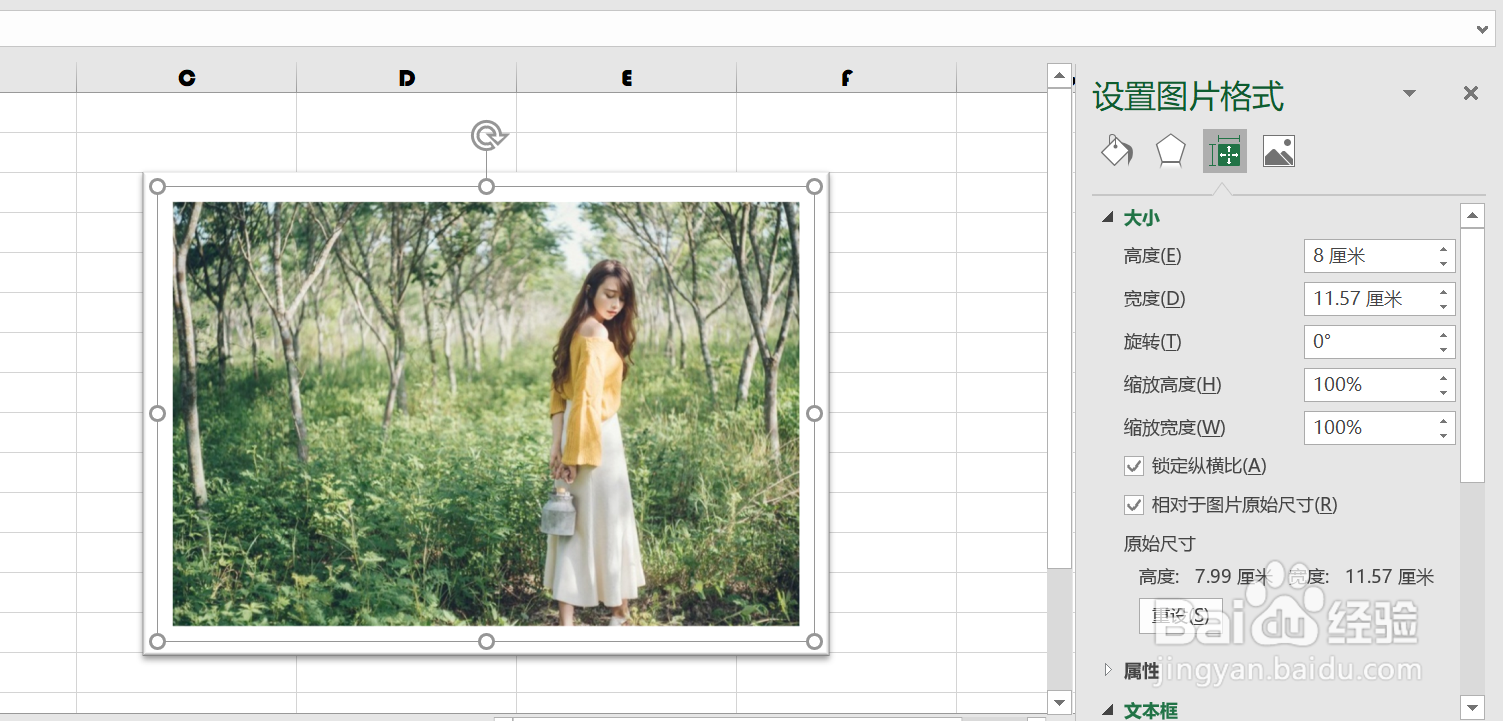Open the 设置图片格式 pane options arrow
Image resolution: width=1503 pixels, height=721 pixels.
1409,94
